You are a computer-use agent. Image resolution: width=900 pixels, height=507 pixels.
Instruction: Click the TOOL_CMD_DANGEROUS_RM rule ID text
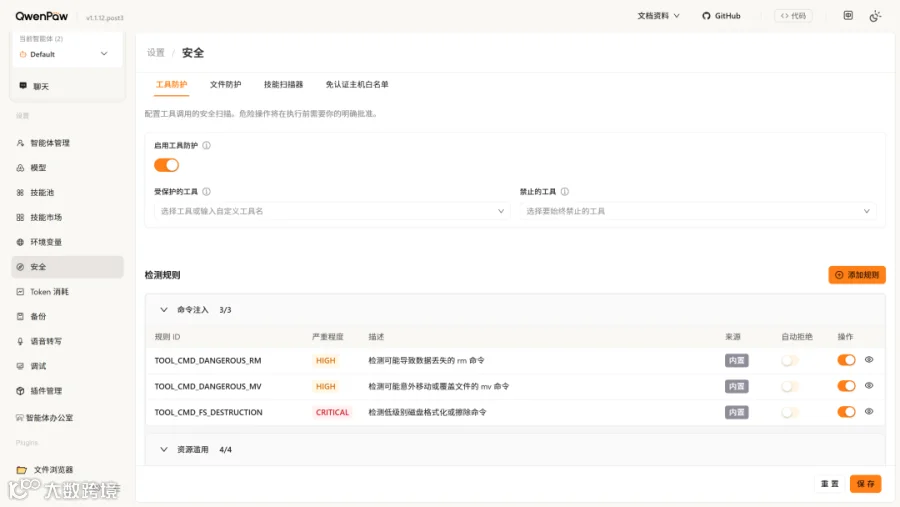tap(208, 361)
